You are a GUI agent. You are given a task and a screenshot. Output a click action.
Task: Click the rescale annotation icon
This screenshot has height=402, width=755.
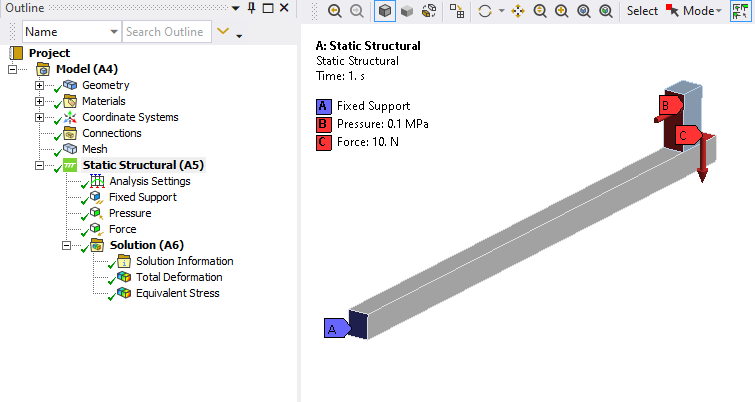click(457, 11)
